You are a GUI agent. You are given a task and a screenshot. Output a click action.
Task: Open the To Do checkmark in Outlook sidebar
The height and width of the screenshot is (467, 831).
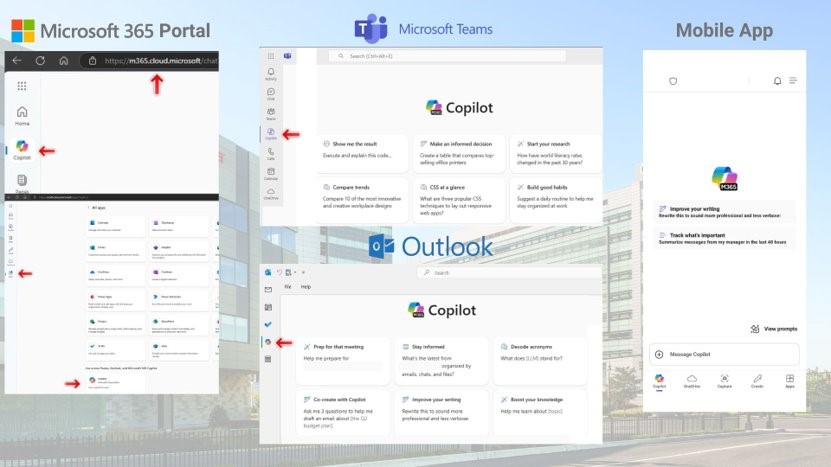(268, 324)
